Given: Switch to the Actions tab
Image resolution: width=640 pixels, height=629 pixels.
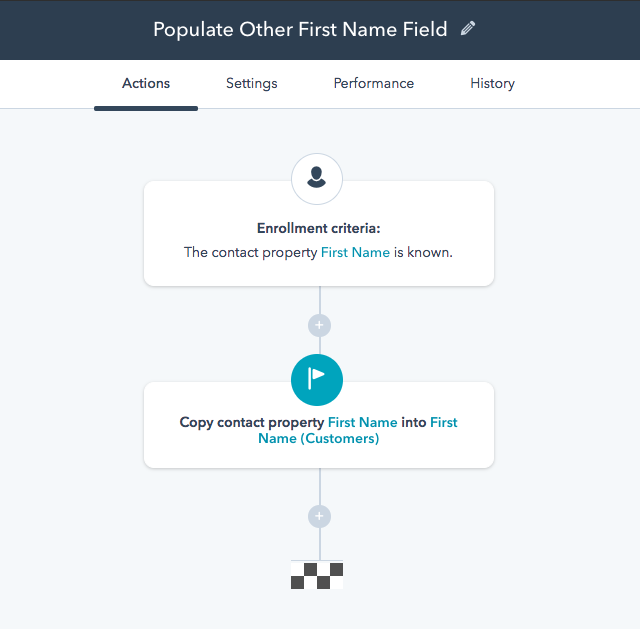Looking at the screenshot, I should coord(146,84).
